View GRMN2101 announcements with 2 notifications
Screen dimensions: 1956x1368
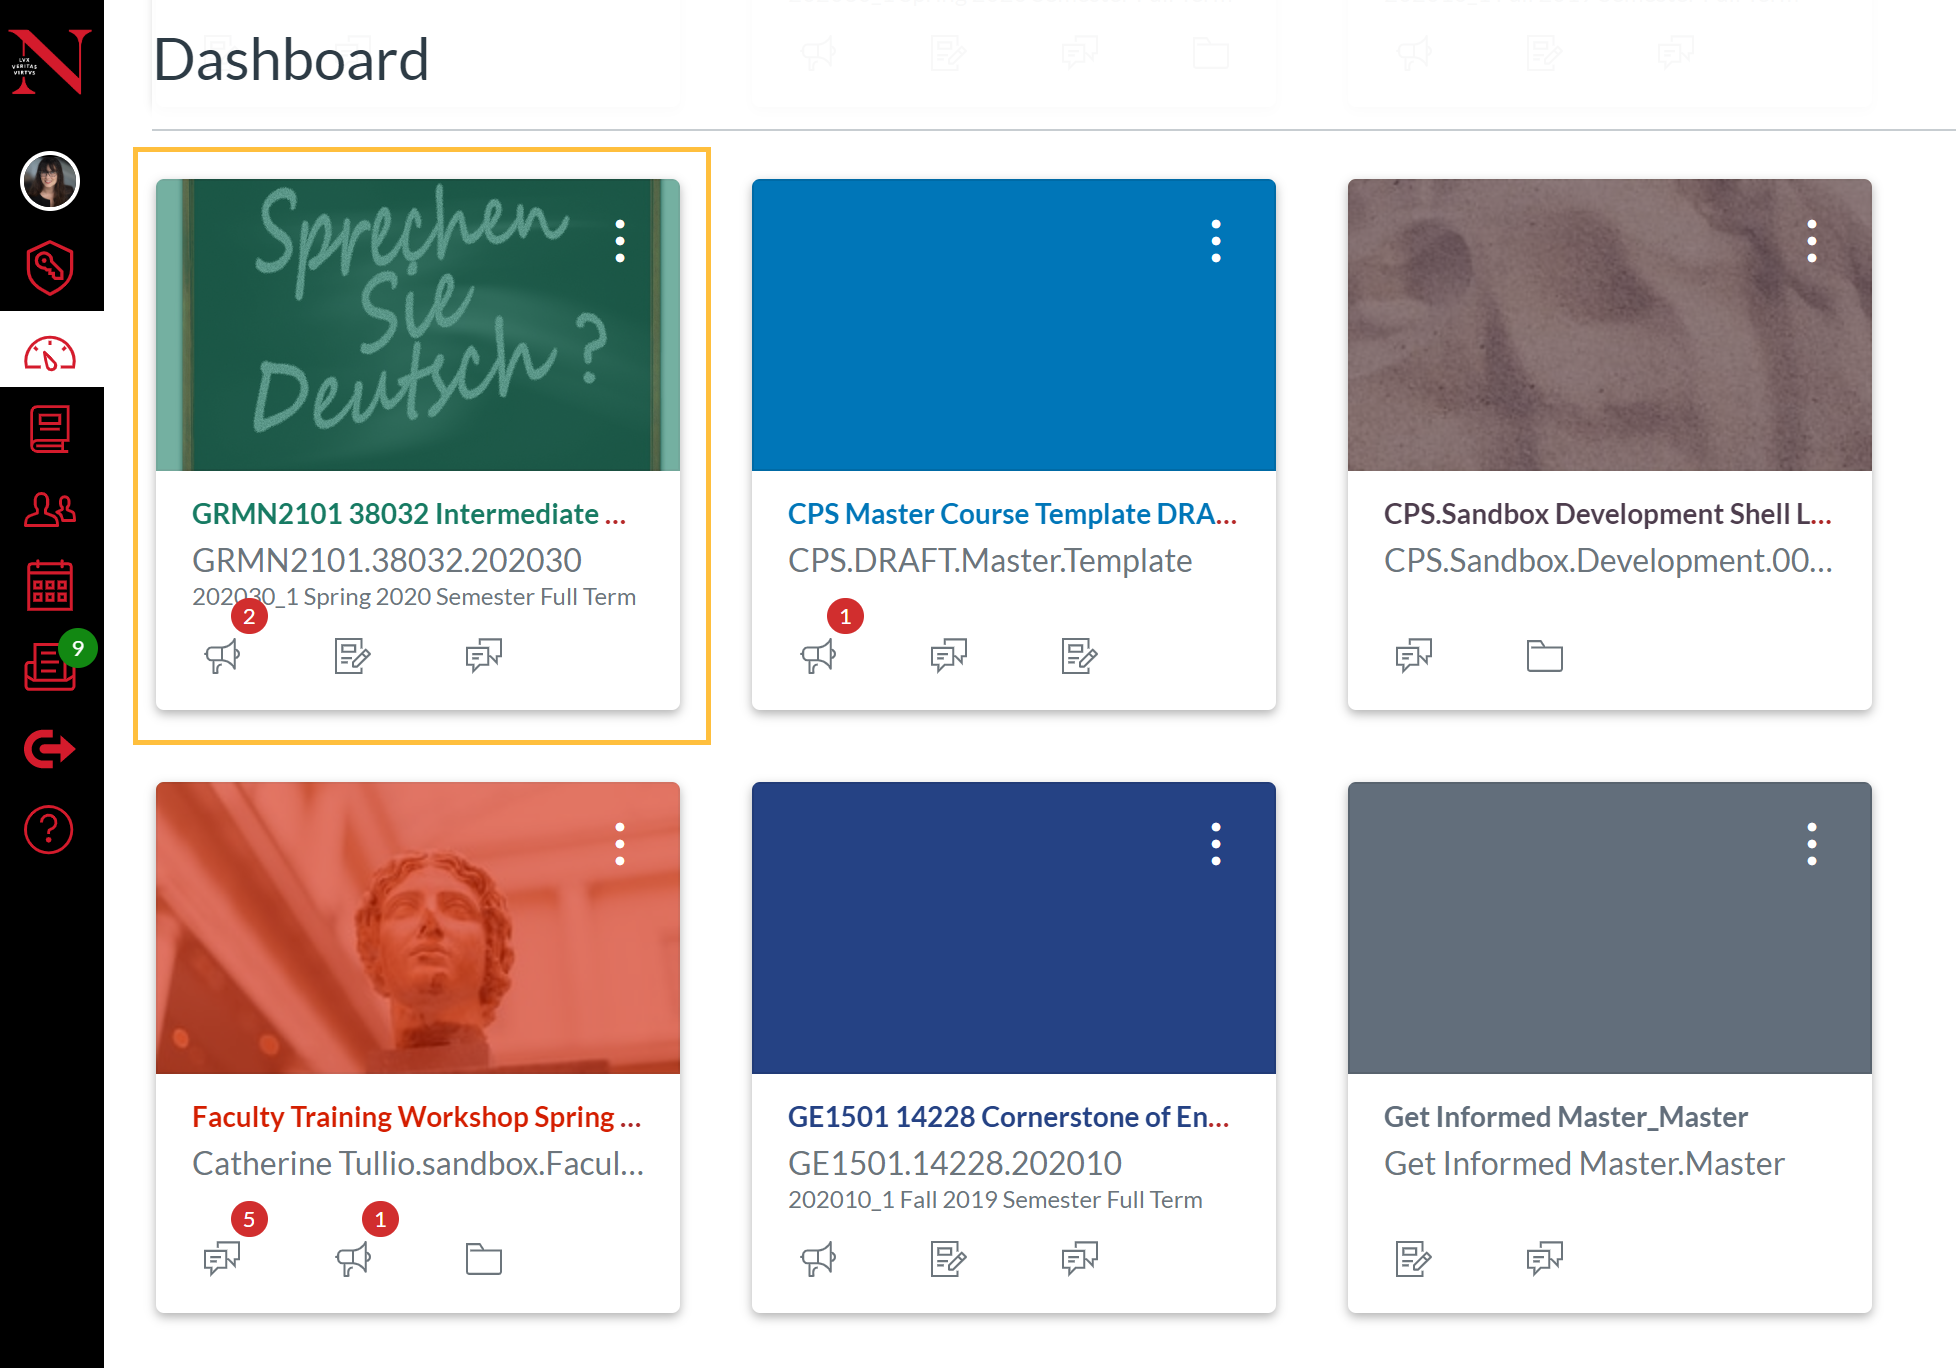[224, 655]
